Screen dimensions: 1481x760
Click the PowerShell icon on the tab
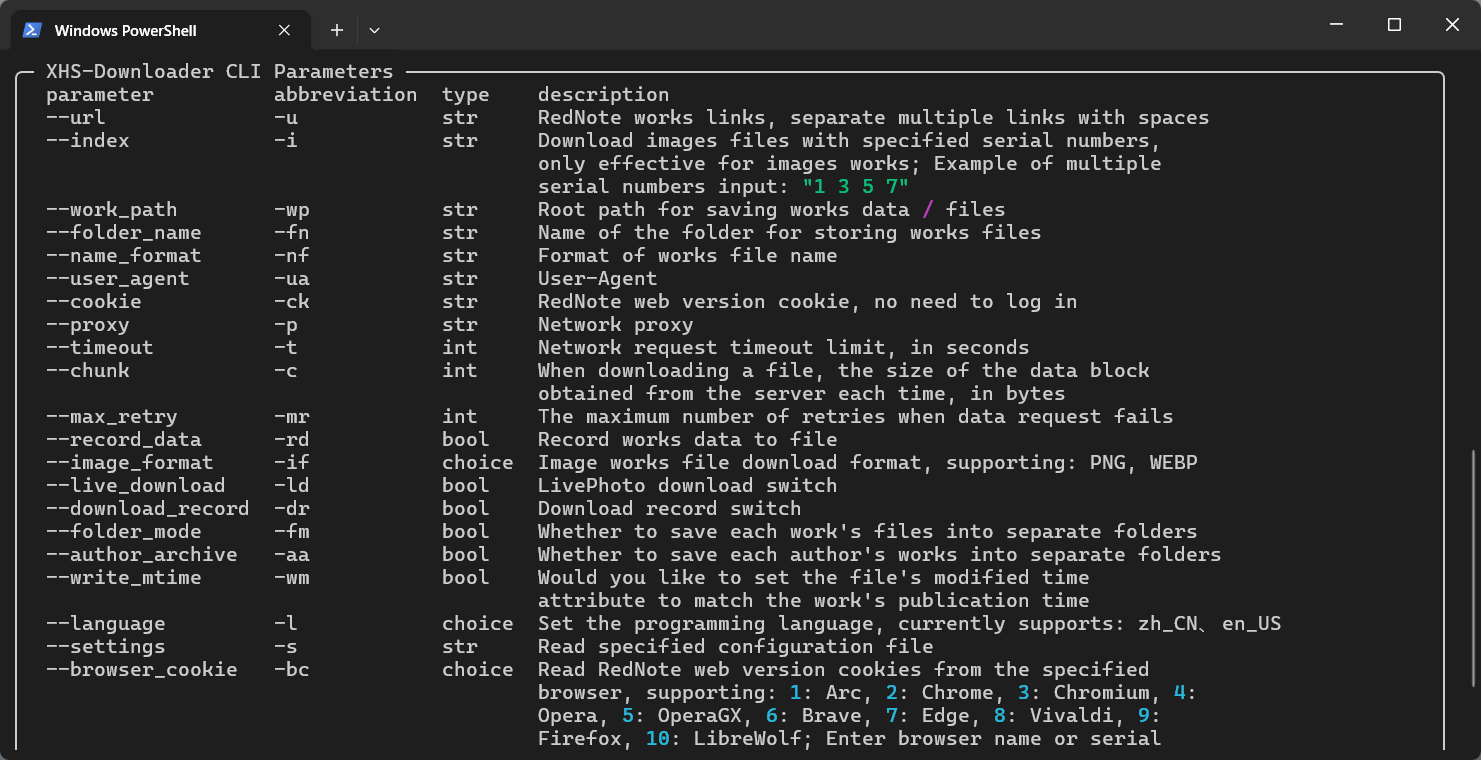point(33,30)
